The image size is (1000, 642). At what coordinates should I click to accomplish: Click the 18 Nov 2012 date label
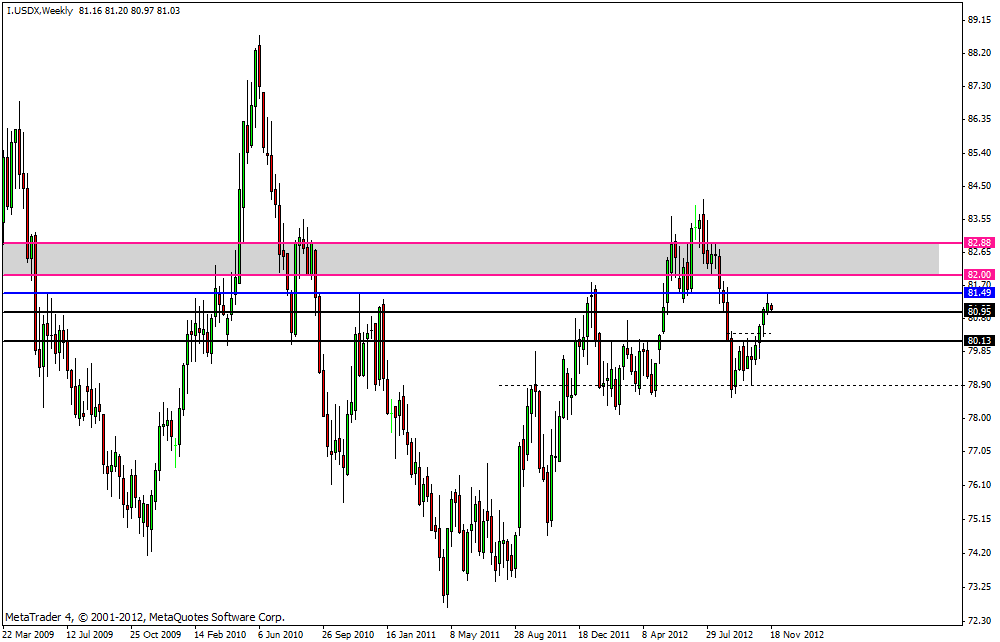coord(796,634)
